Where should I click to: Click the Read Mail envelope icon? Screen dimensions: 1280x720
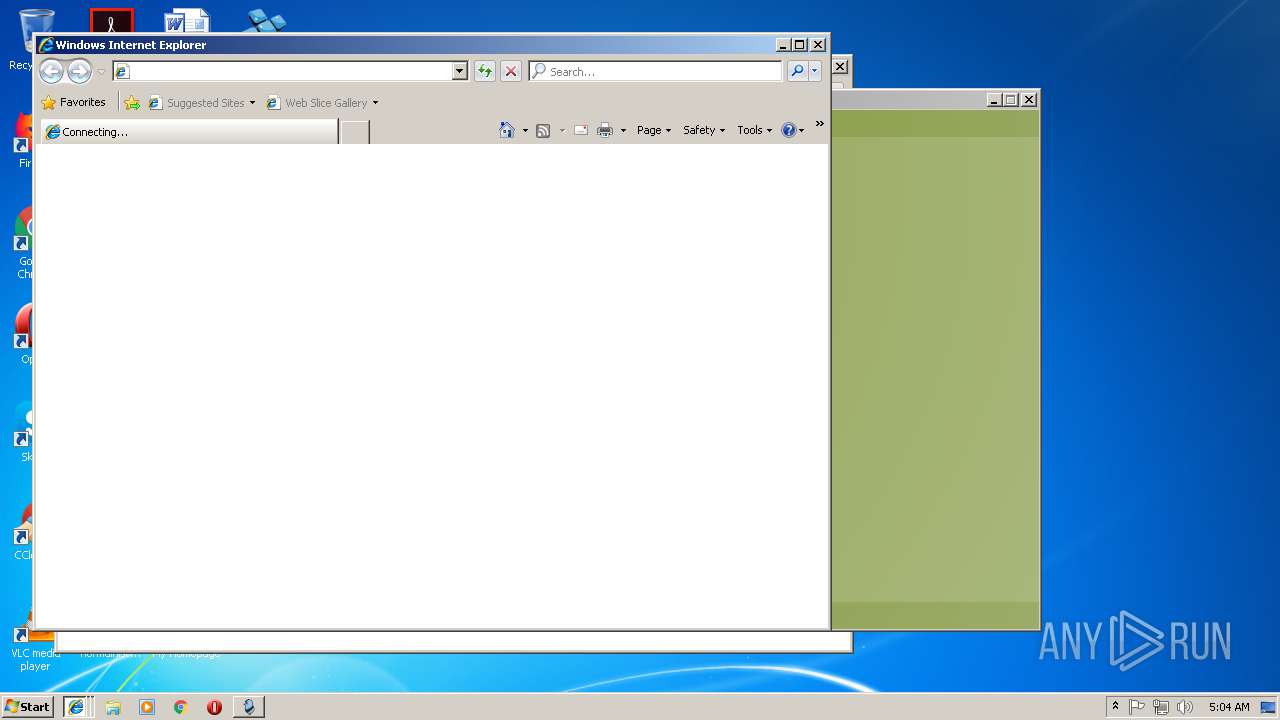580,130
